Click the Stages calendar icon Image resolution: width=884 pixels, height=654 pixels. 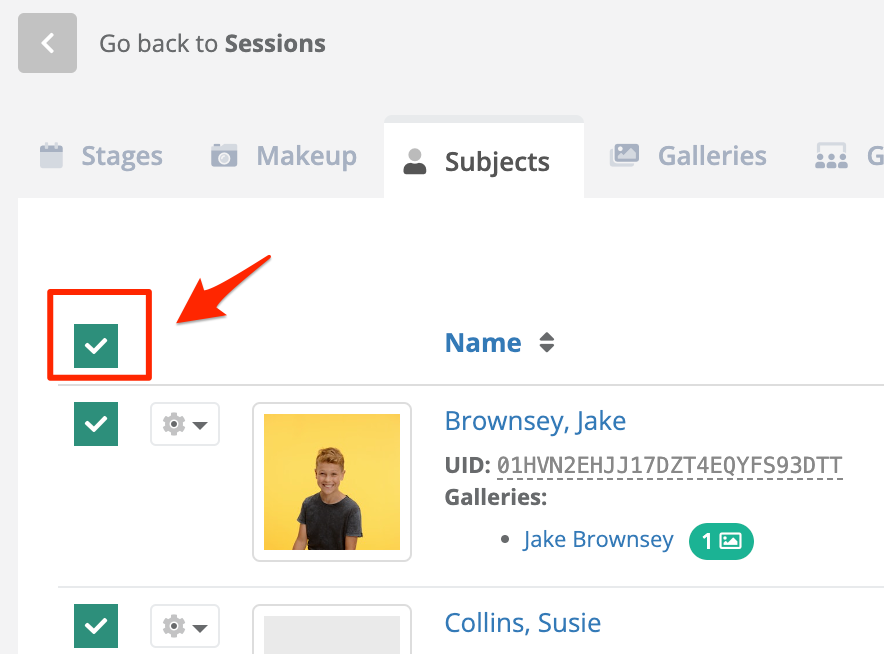[51, 156]
